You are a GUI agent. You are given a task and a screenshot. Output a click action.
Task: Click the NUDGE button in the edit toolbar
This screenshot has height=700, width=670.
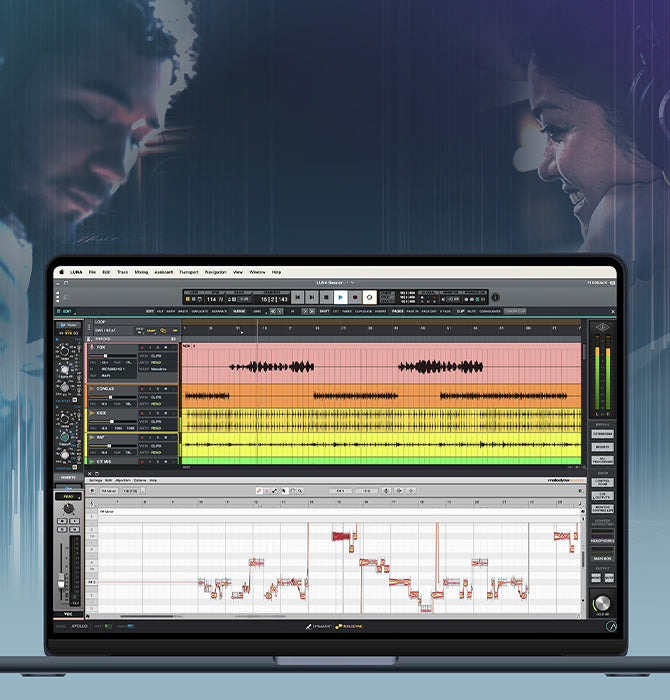(x=239, y=311)
